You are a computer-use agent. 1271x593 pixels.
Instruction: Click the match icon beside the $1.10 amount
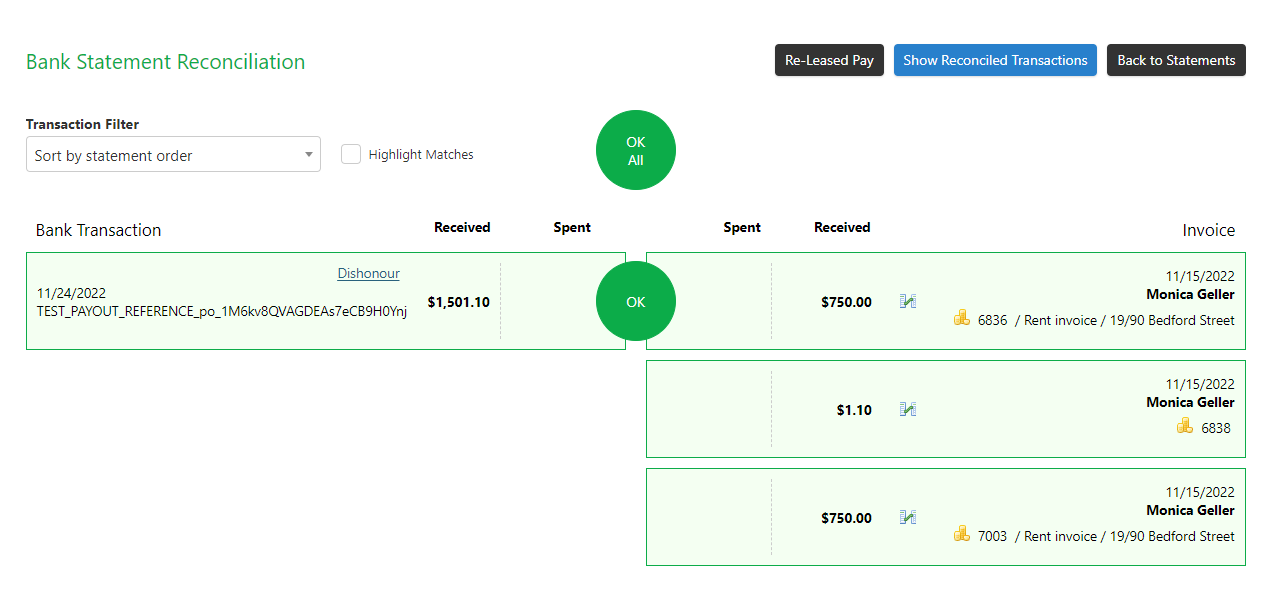click(908, 409)
